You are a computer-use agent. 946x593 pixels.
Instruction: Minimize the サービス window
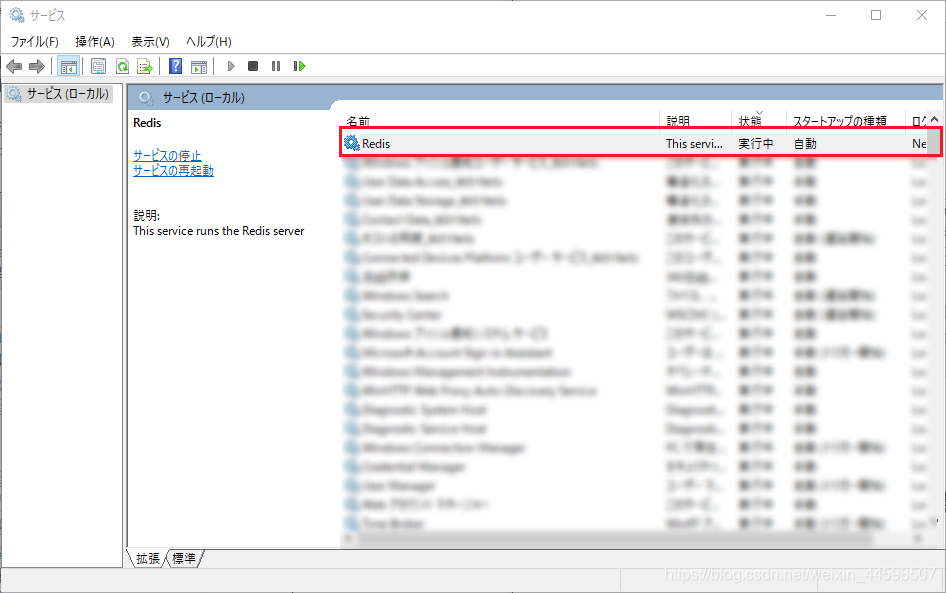(831, 15)
